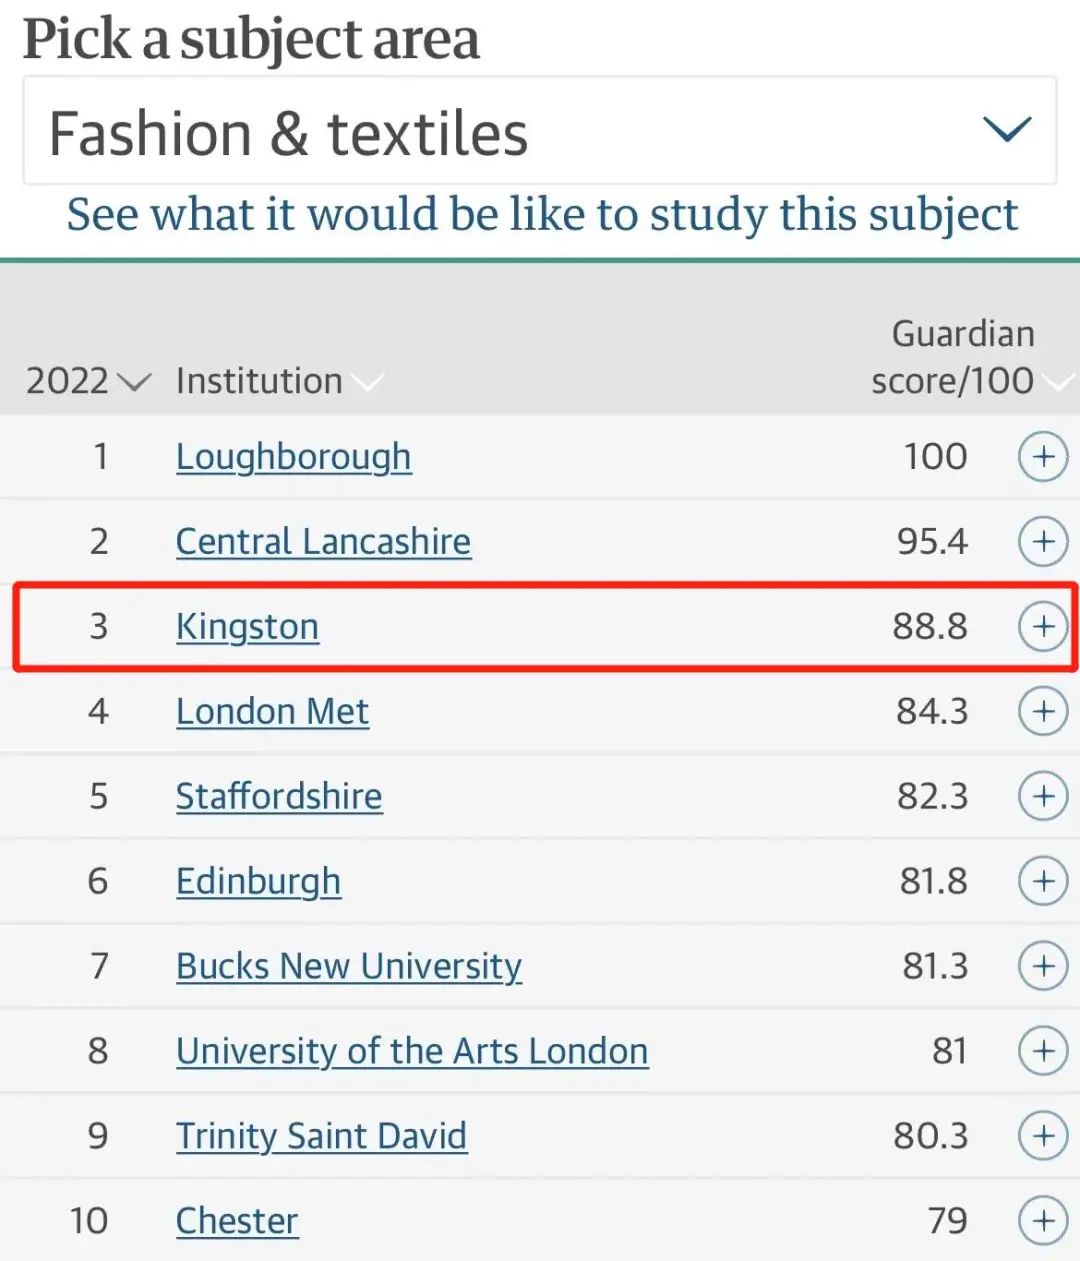1080x1261 pixels.
Task: Show Trinity Saint David details plus icon
Action: [x=1043, y=1137]
